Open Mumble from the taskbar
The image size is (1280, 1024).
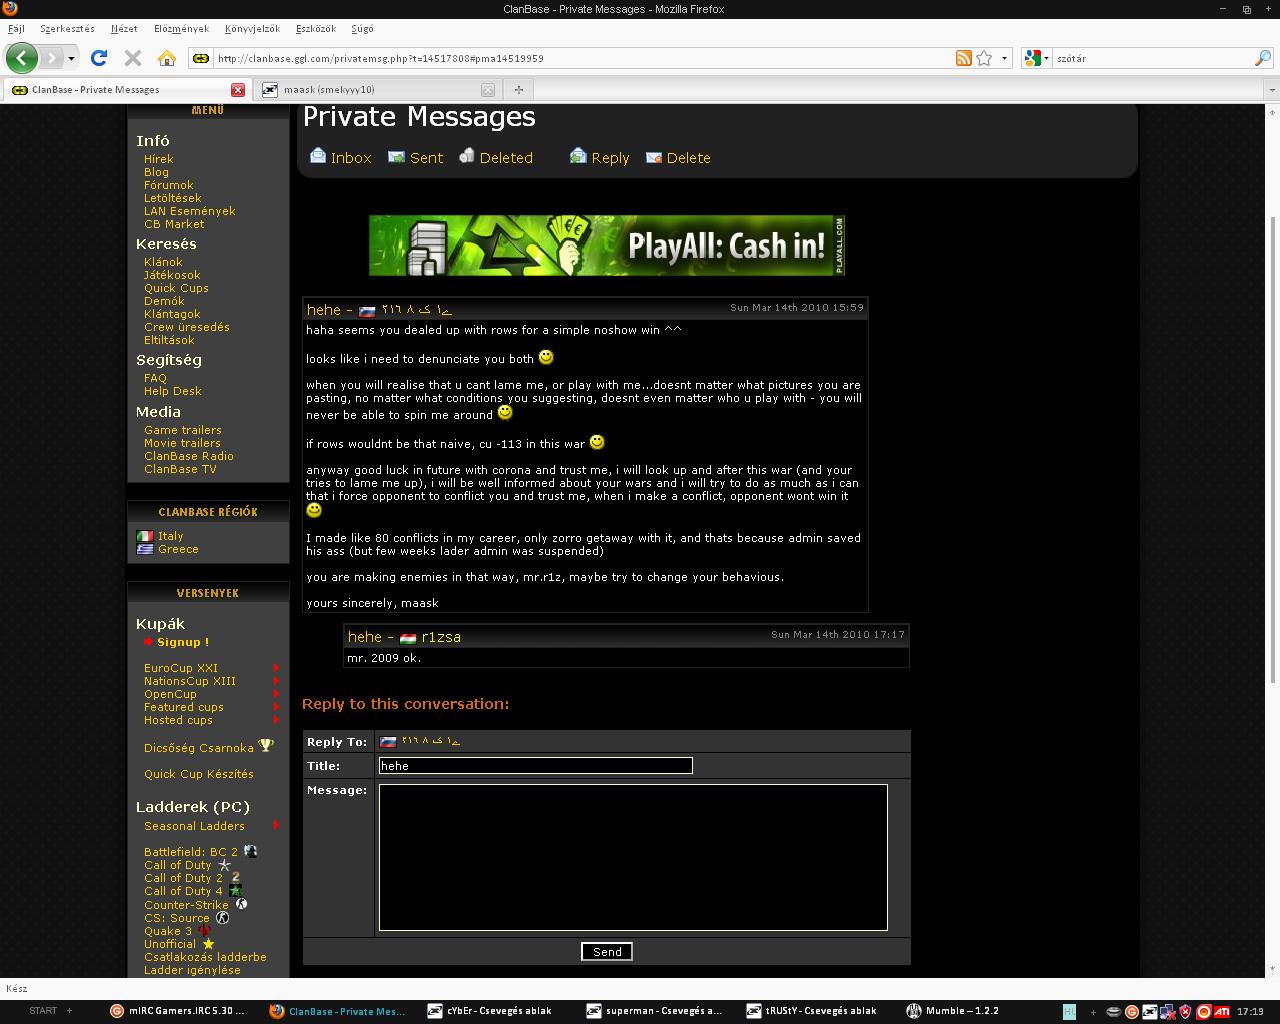point(960,1011)
